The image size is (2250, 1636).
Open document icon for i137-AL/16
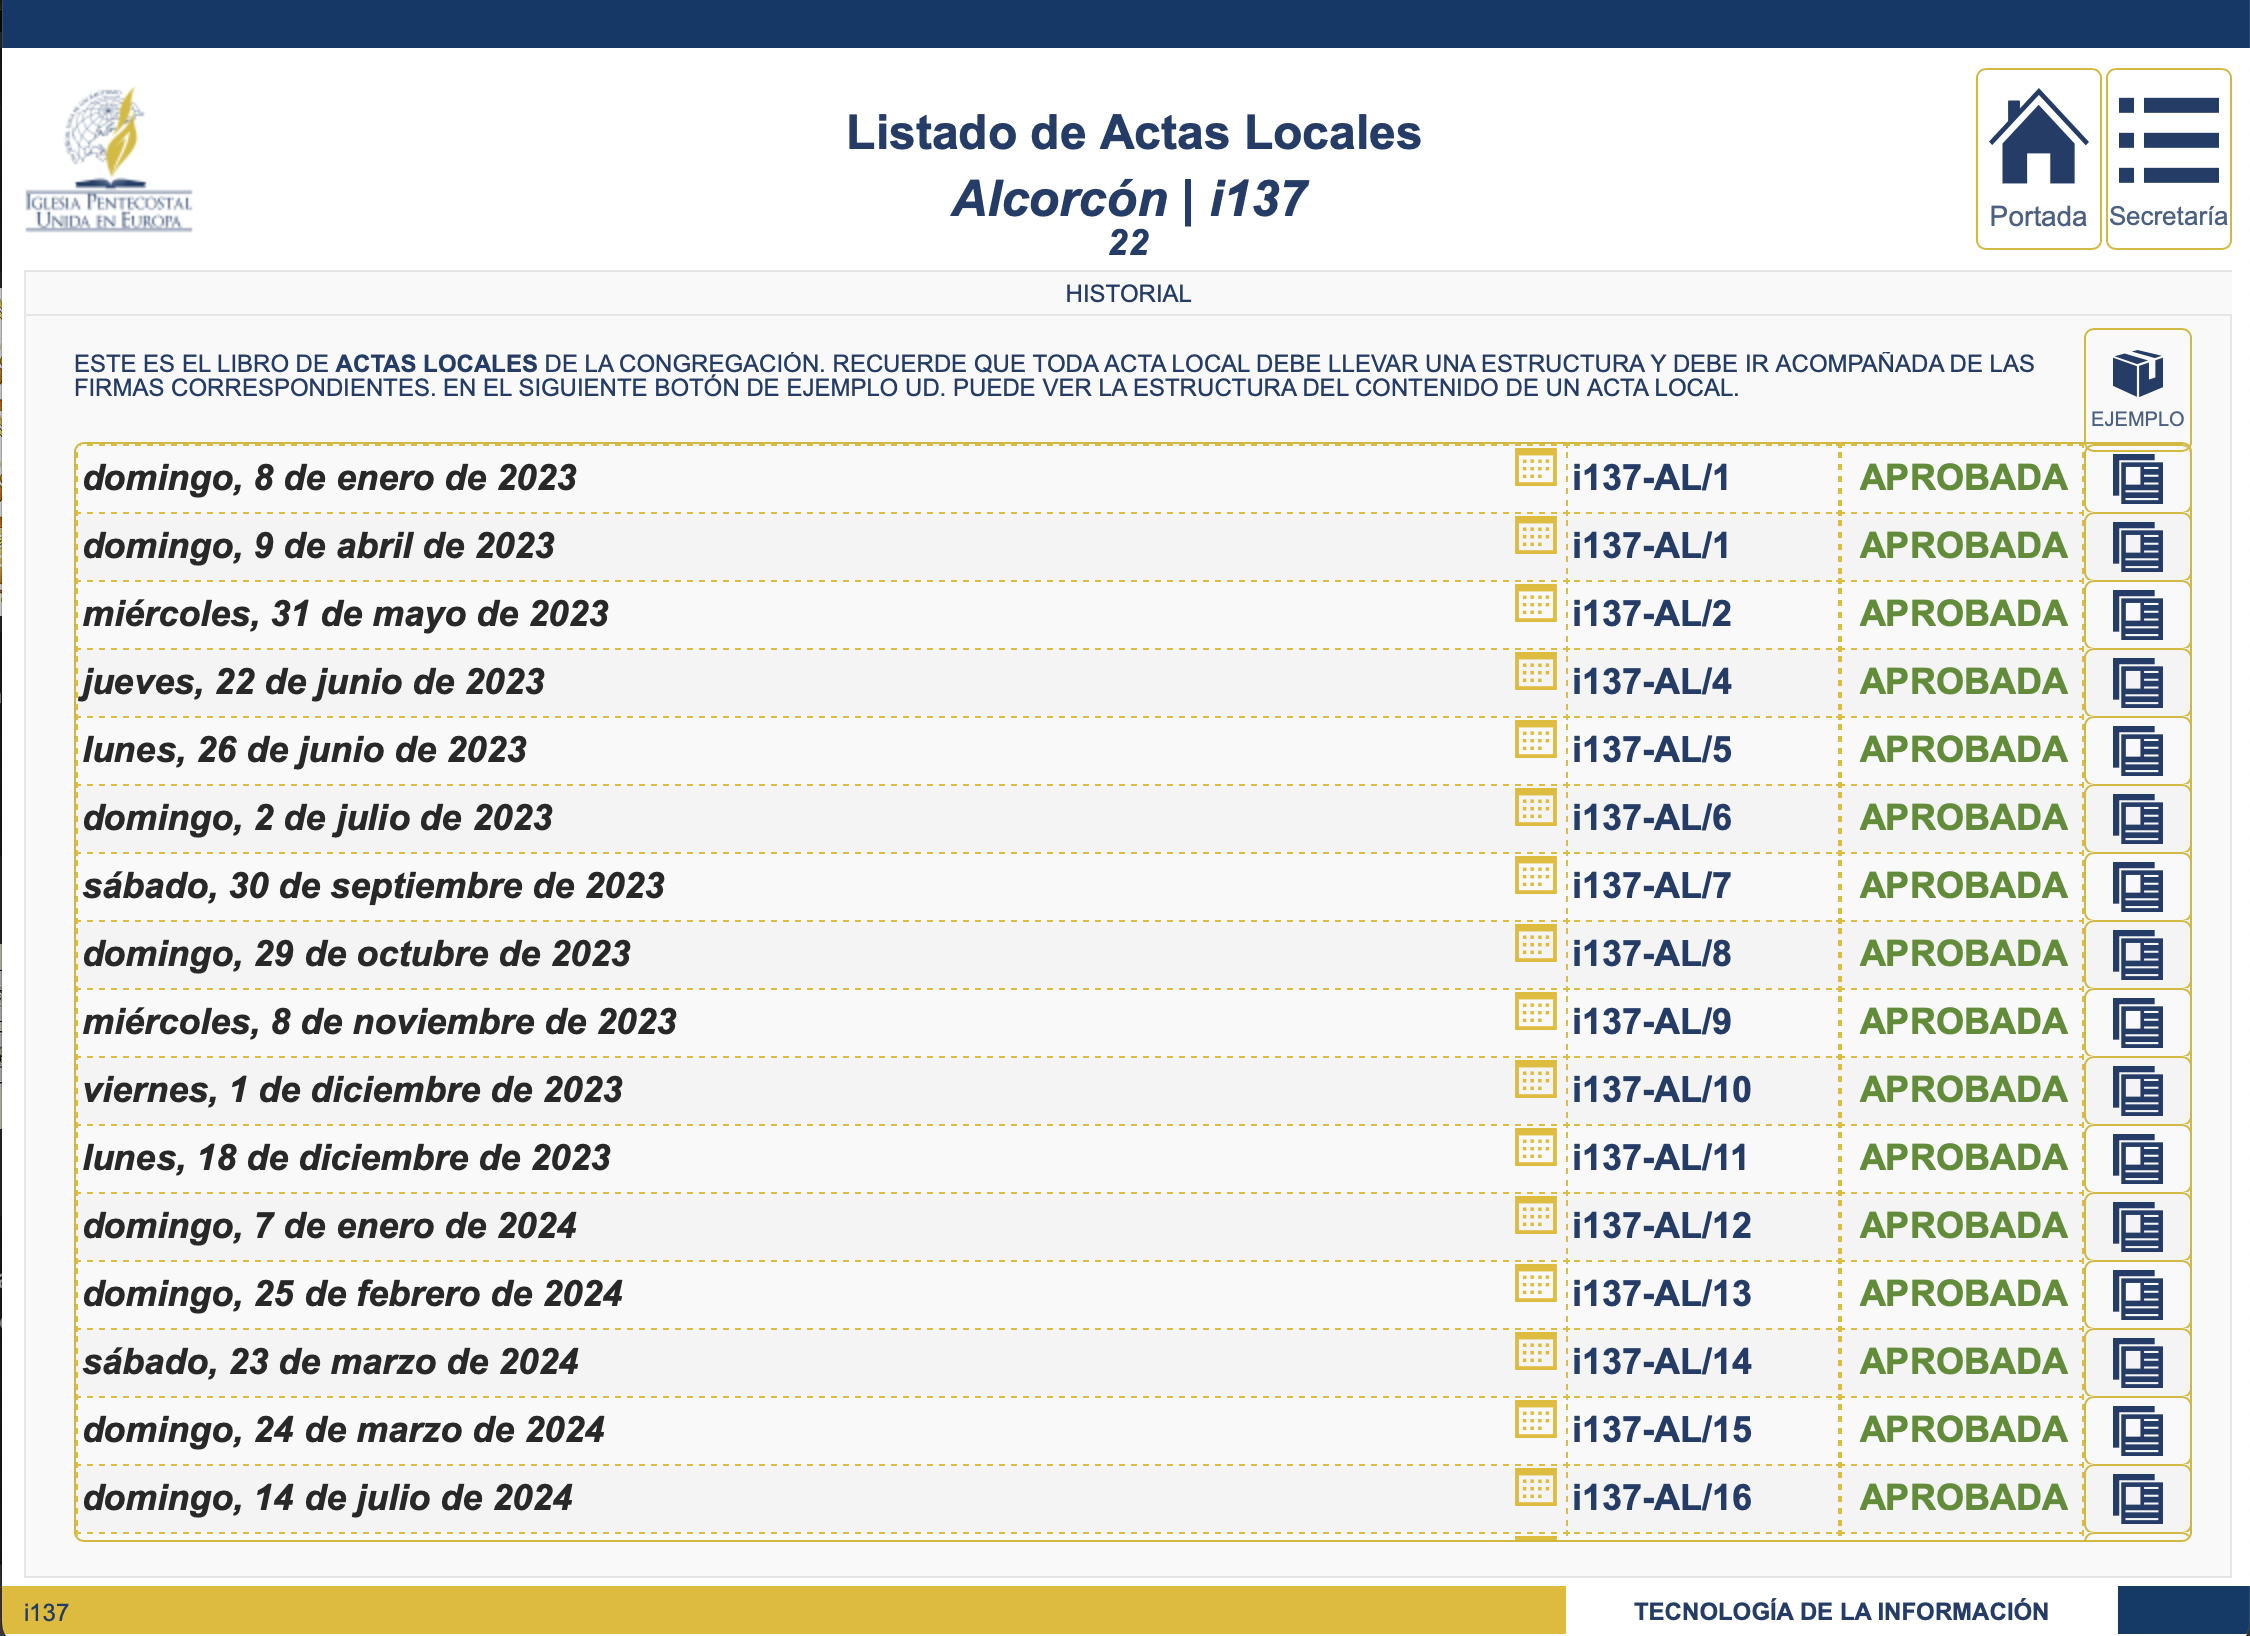coord(2137,1499)
